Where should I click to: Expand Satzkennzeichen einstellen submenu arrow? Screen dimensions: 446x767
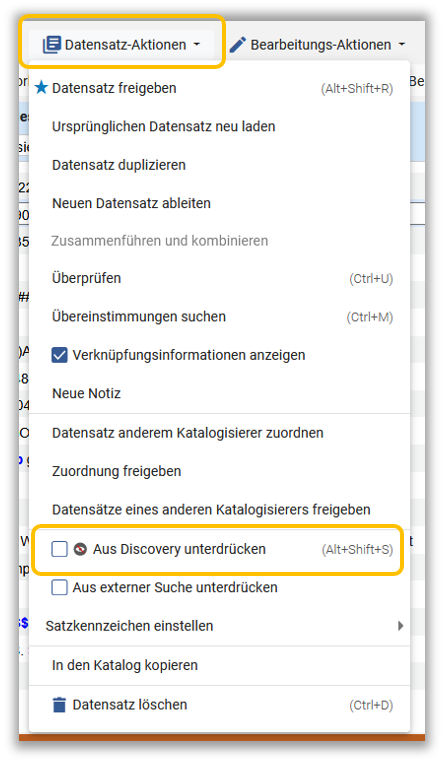(401, 626)
